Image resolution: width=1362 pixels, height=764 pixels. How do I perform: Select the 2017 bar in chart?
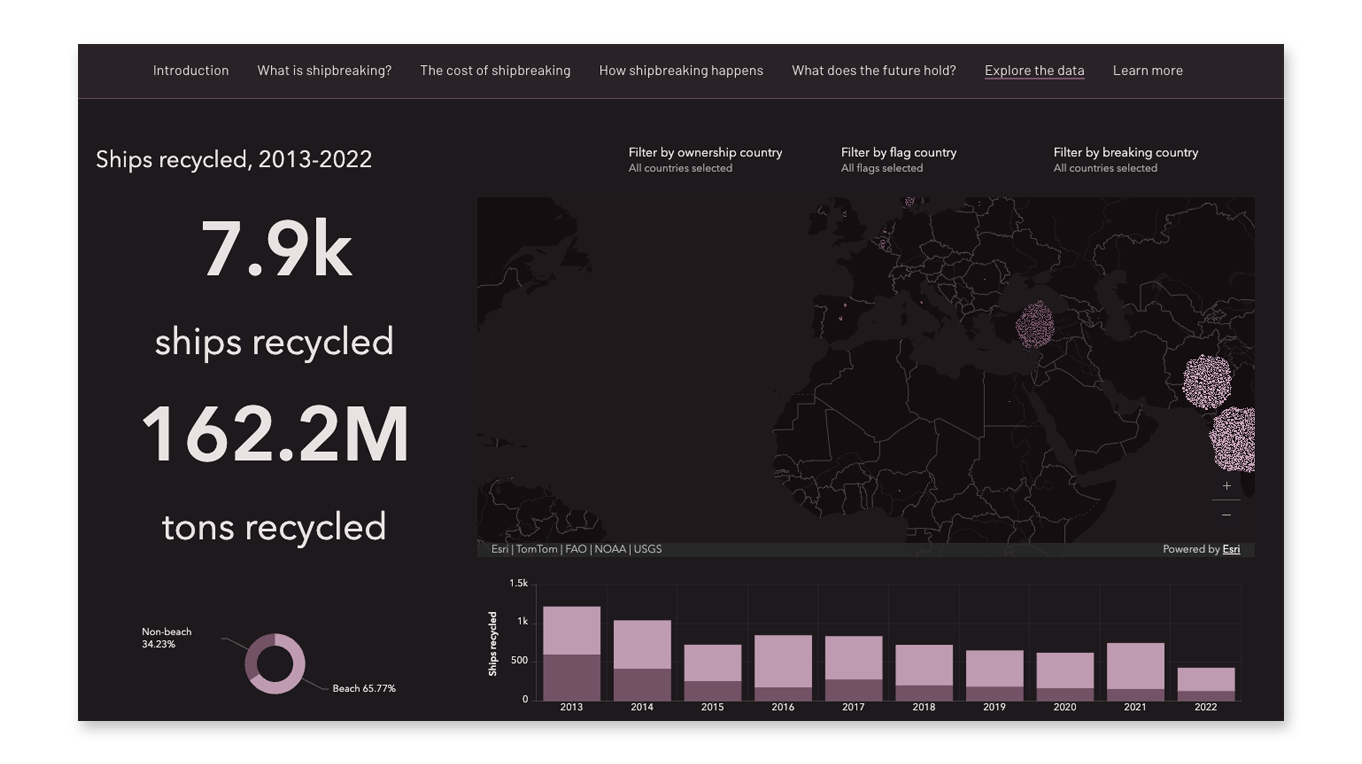coord(853,668)
